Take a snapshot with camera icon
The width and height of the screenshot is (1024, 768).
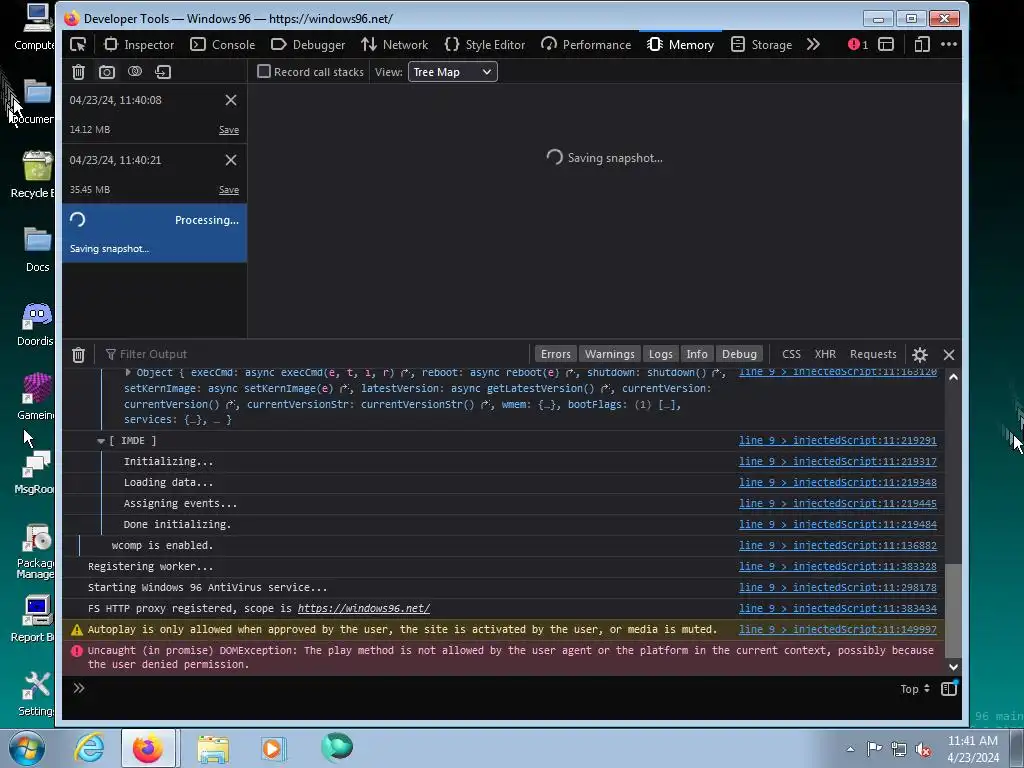tap(106, 72)
